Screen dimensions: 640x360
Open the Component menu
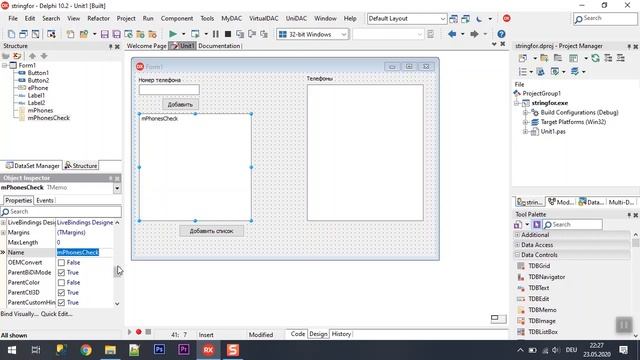(177, 18)
